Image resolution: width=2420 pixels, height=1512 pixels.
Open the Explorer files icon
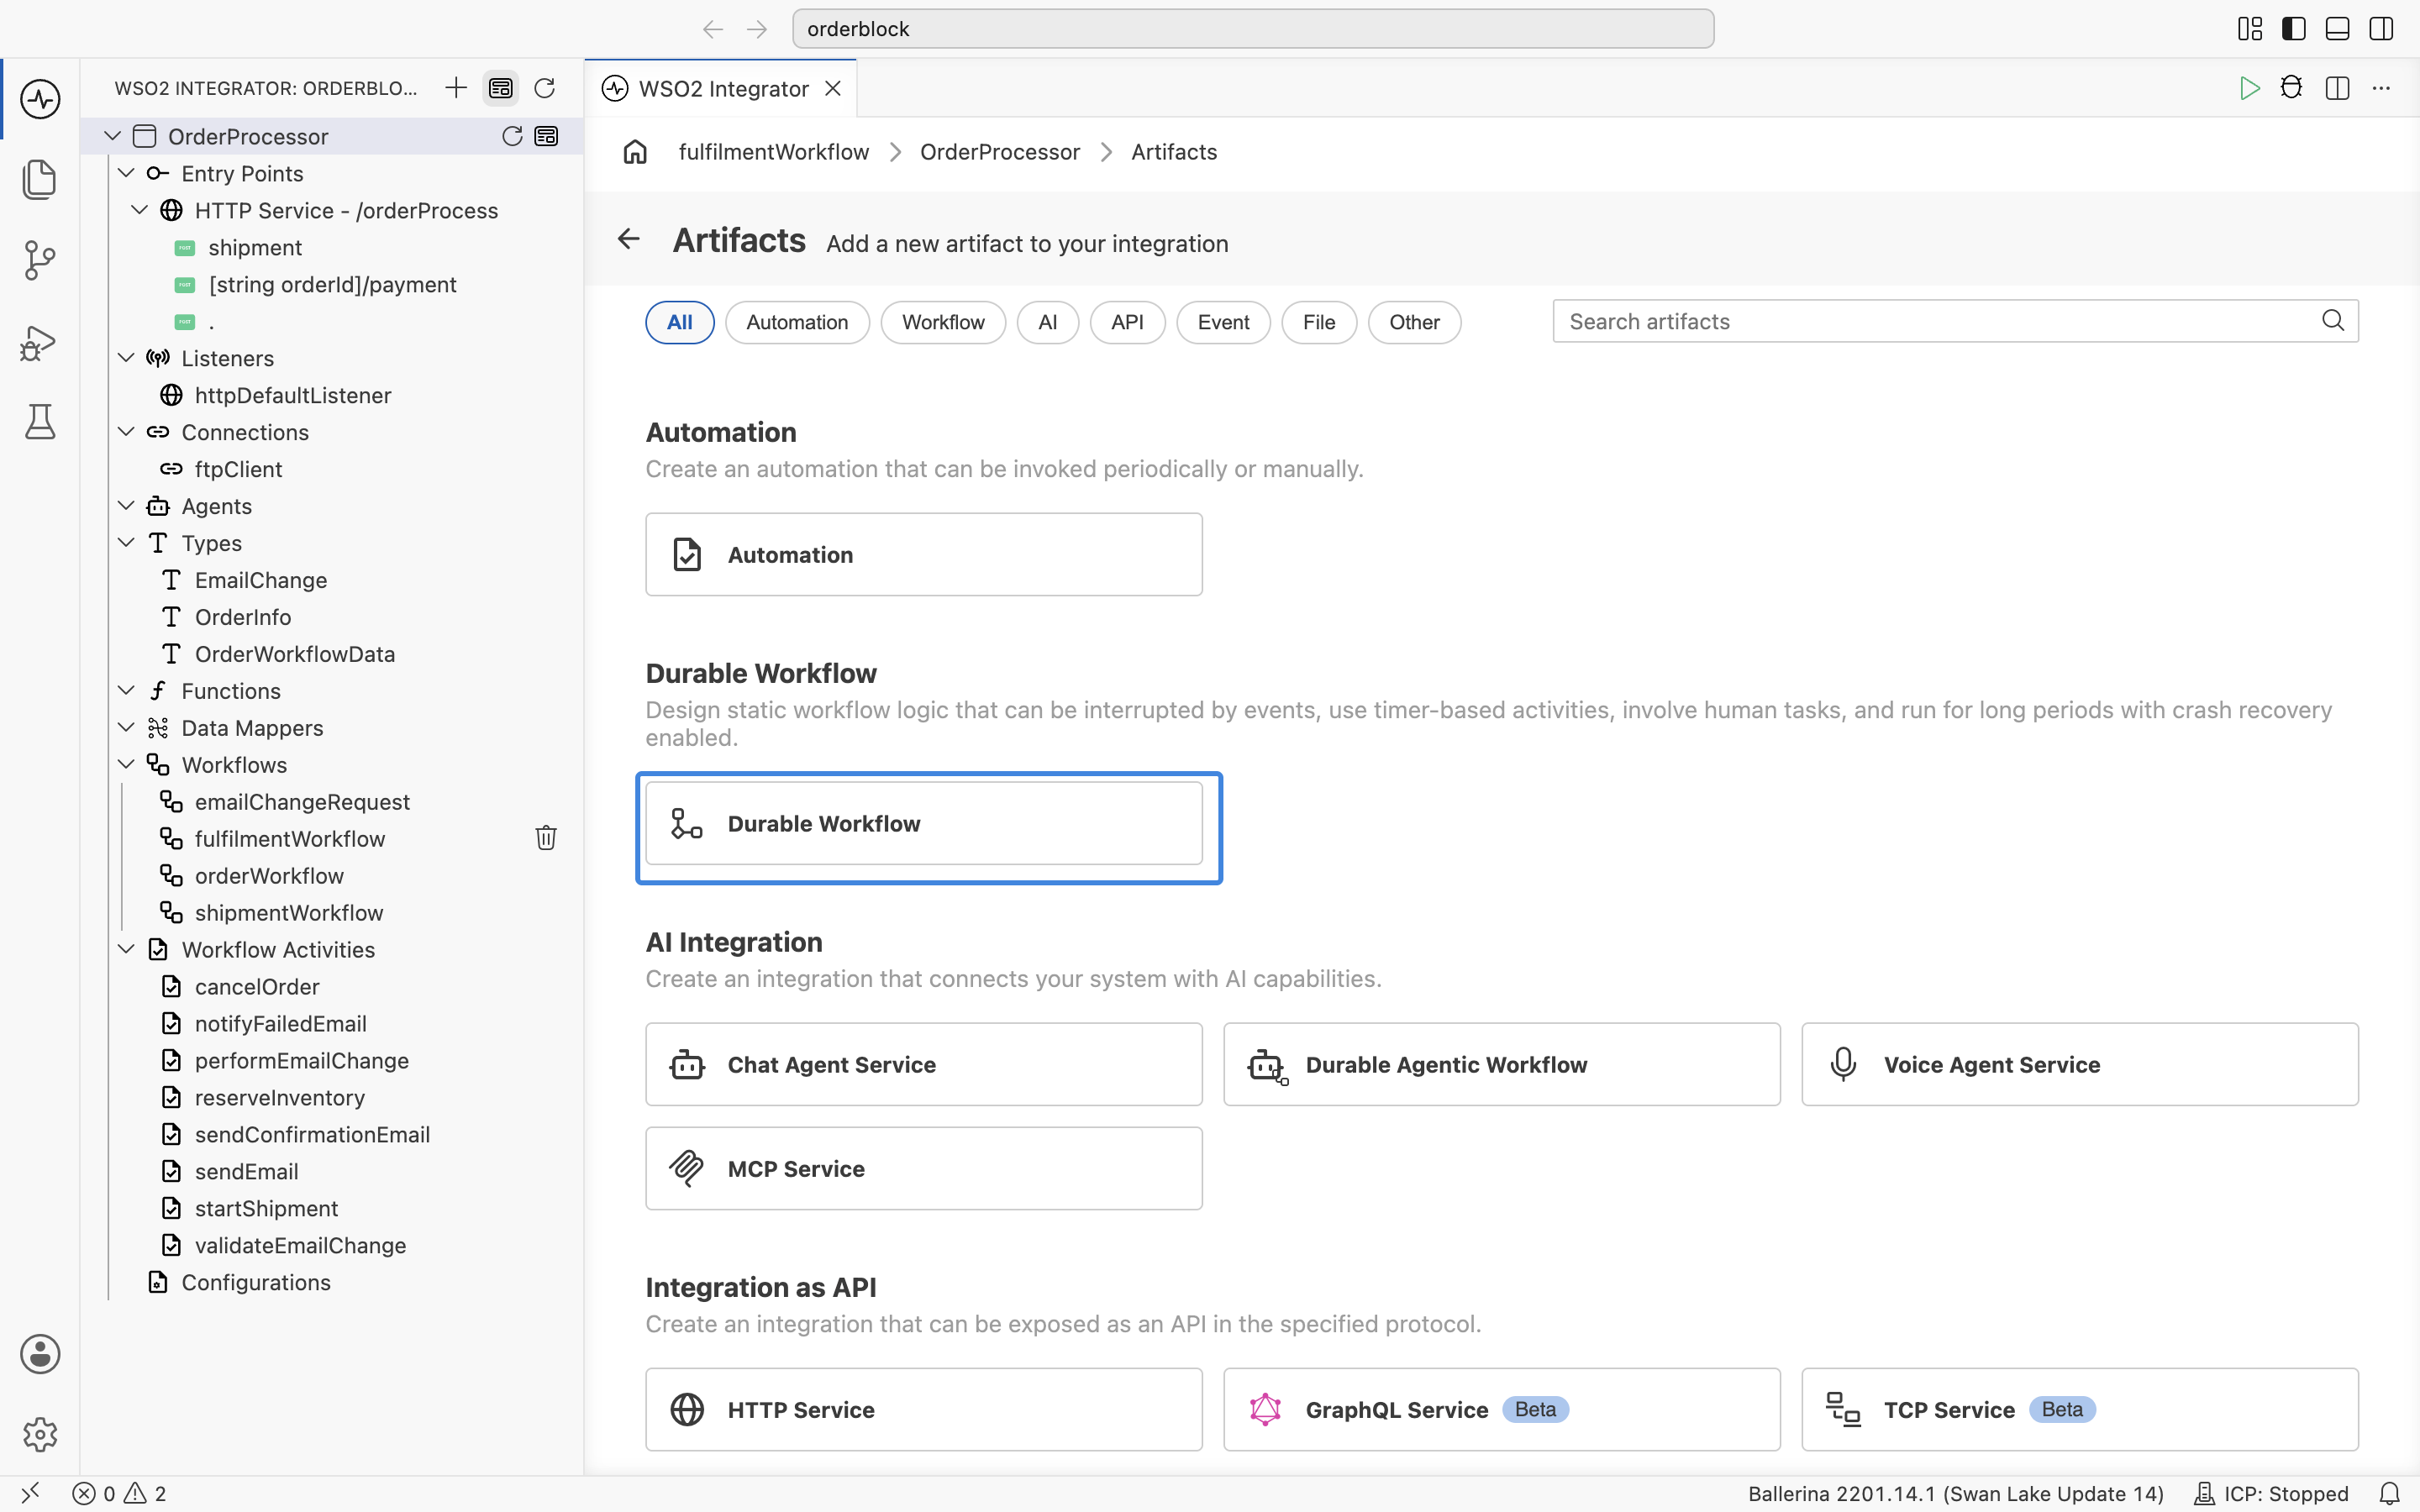pyautogui.click(x=40, y=180)
